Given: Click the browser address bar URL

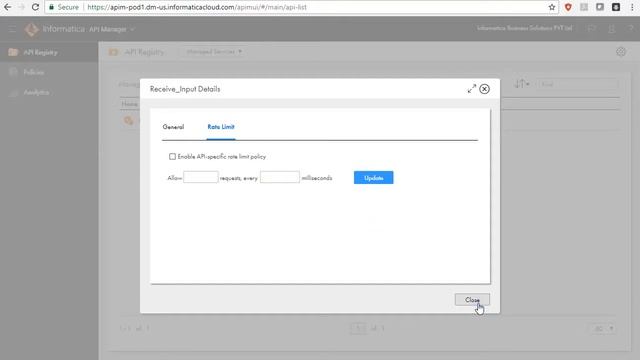Looking at the screenshot, I should click(x=197, y=7).
